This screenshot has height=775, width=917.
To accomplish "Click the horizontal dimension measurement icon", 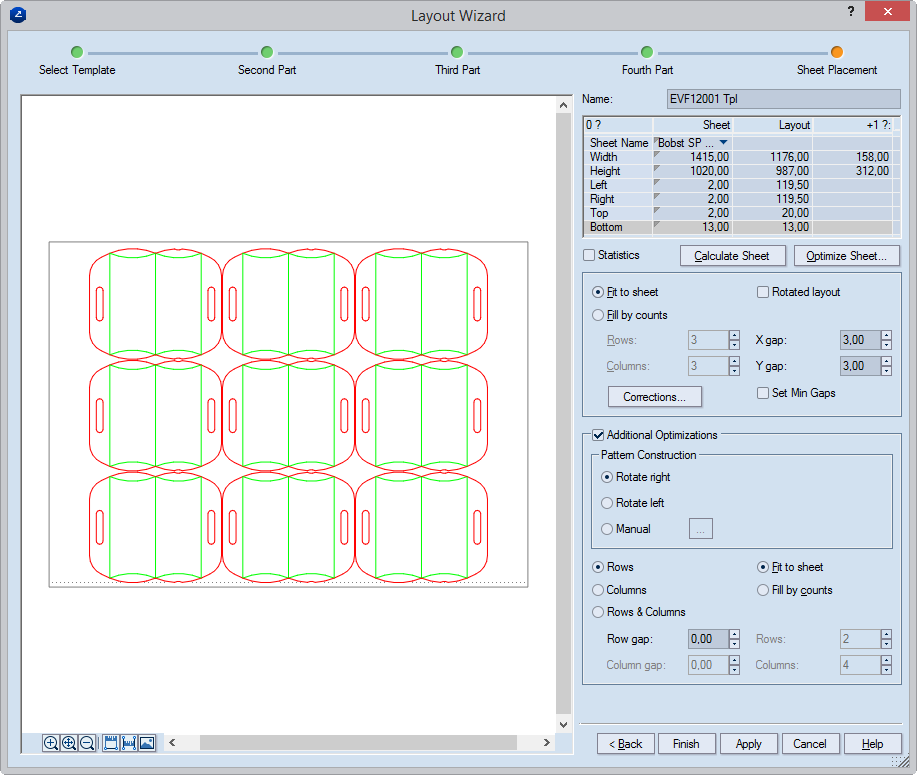I will (x=129, y=743).
